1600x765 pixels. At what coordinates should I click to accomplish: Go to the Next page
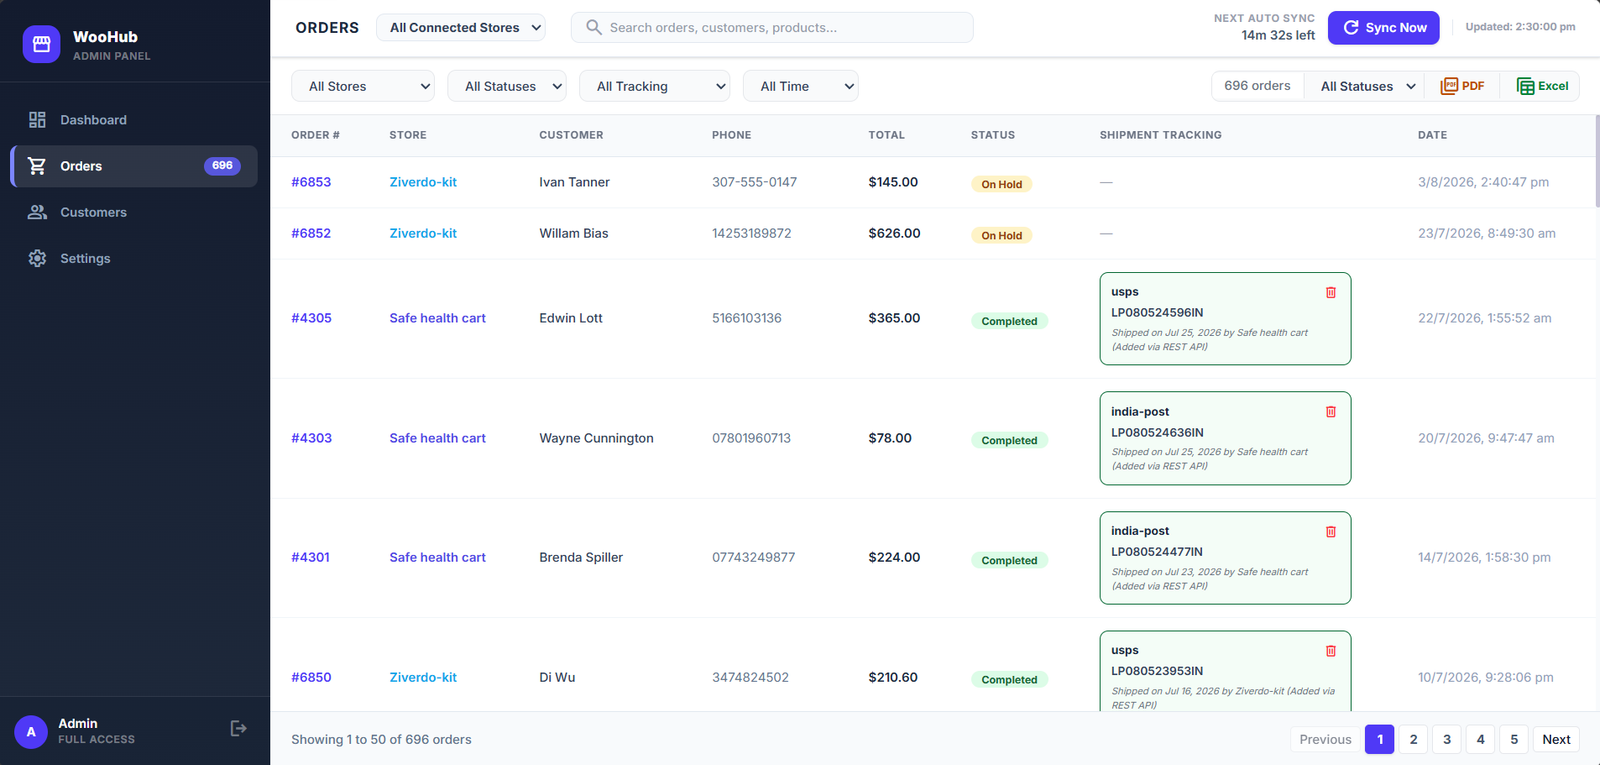pos(1556,739)
